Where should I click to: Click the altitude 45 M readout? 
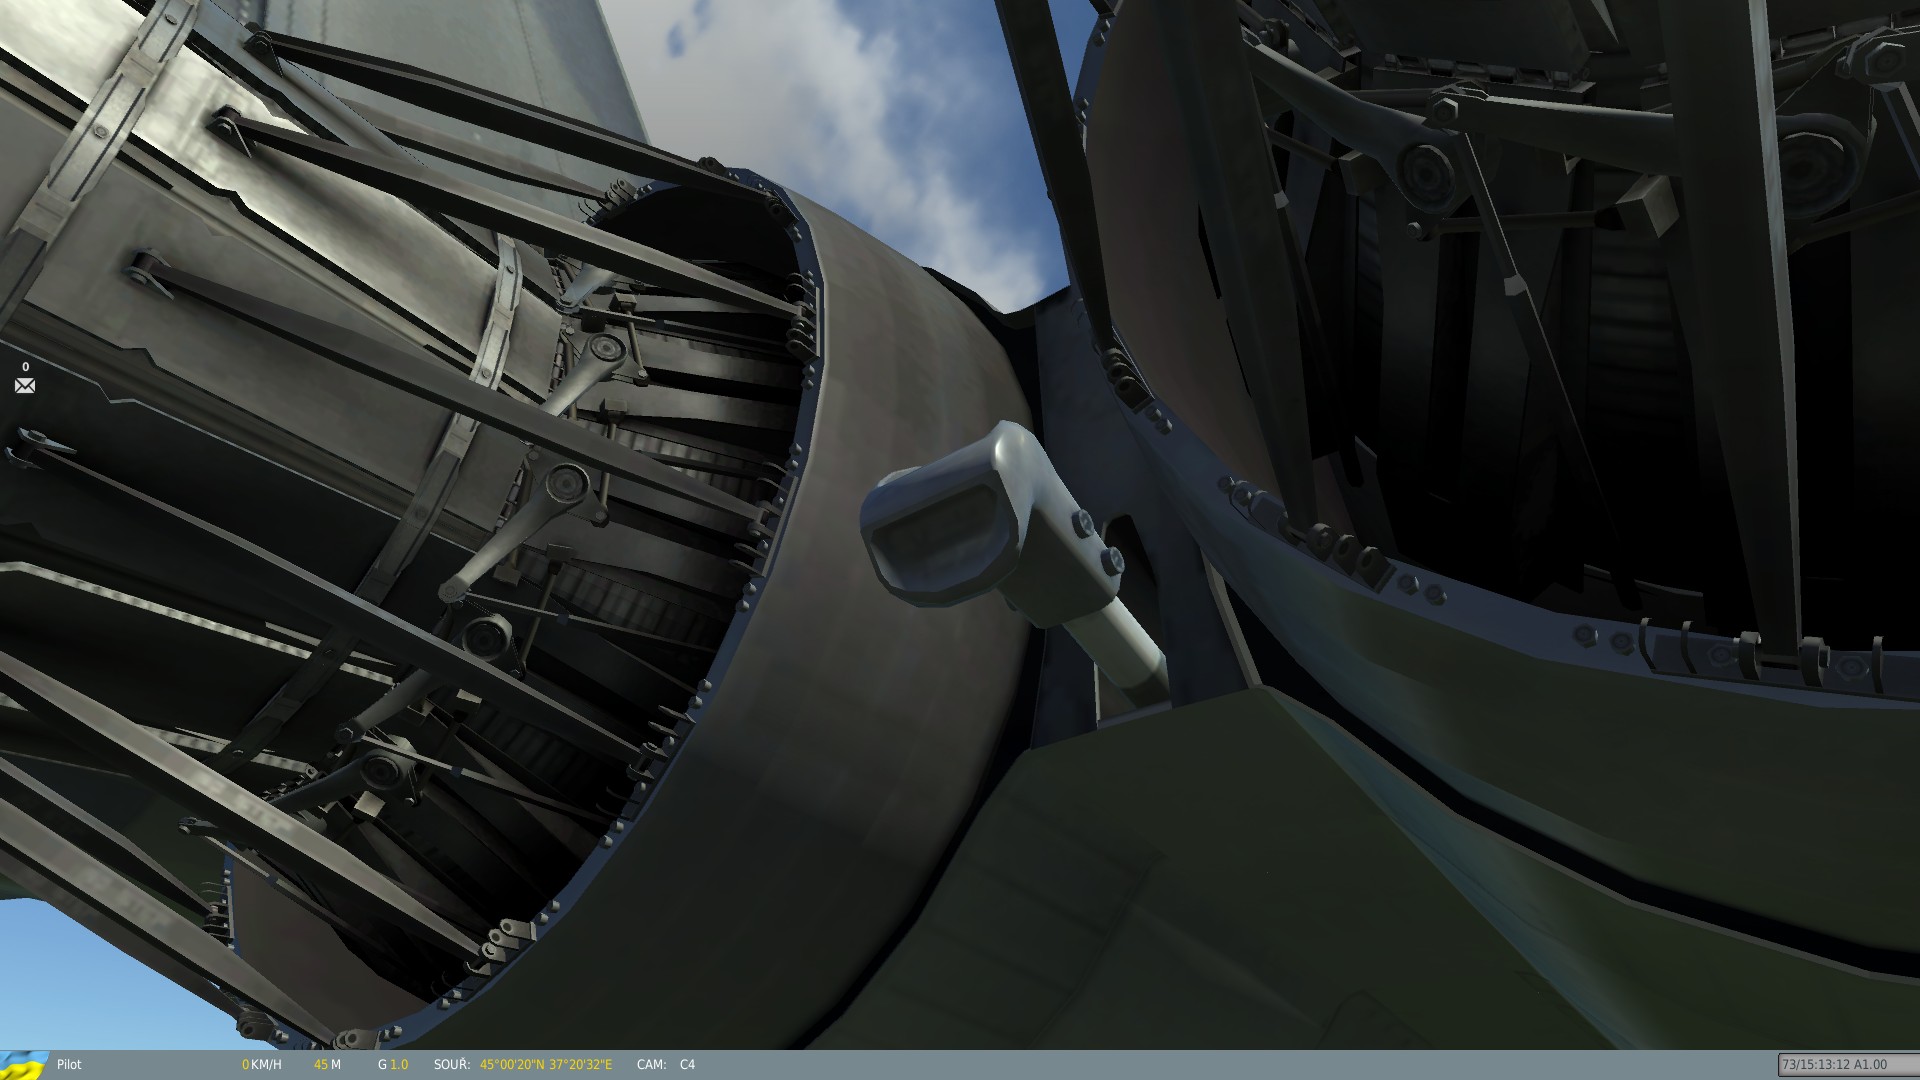point(327,1065)
